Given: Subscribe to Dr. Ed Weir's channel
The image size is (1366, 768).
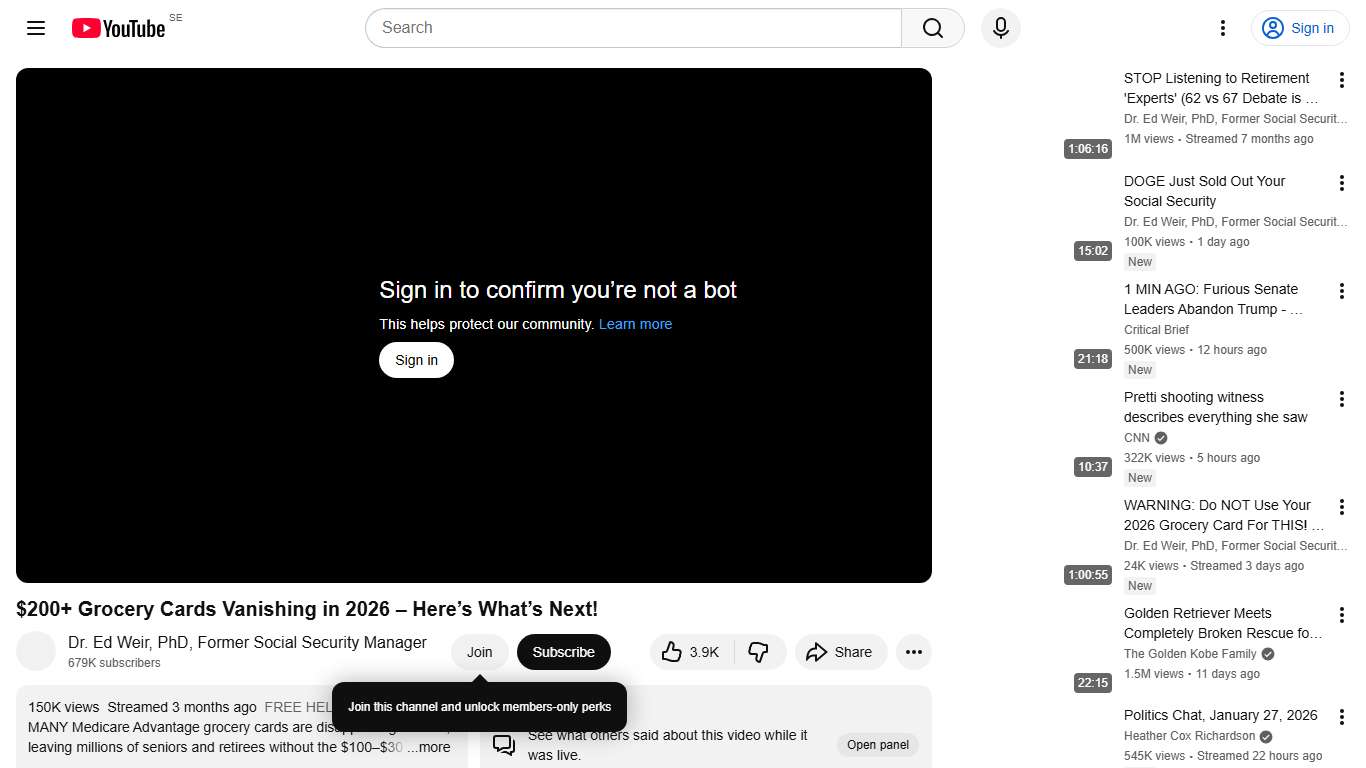Looking at the screenshot, I should pos(563,652).
